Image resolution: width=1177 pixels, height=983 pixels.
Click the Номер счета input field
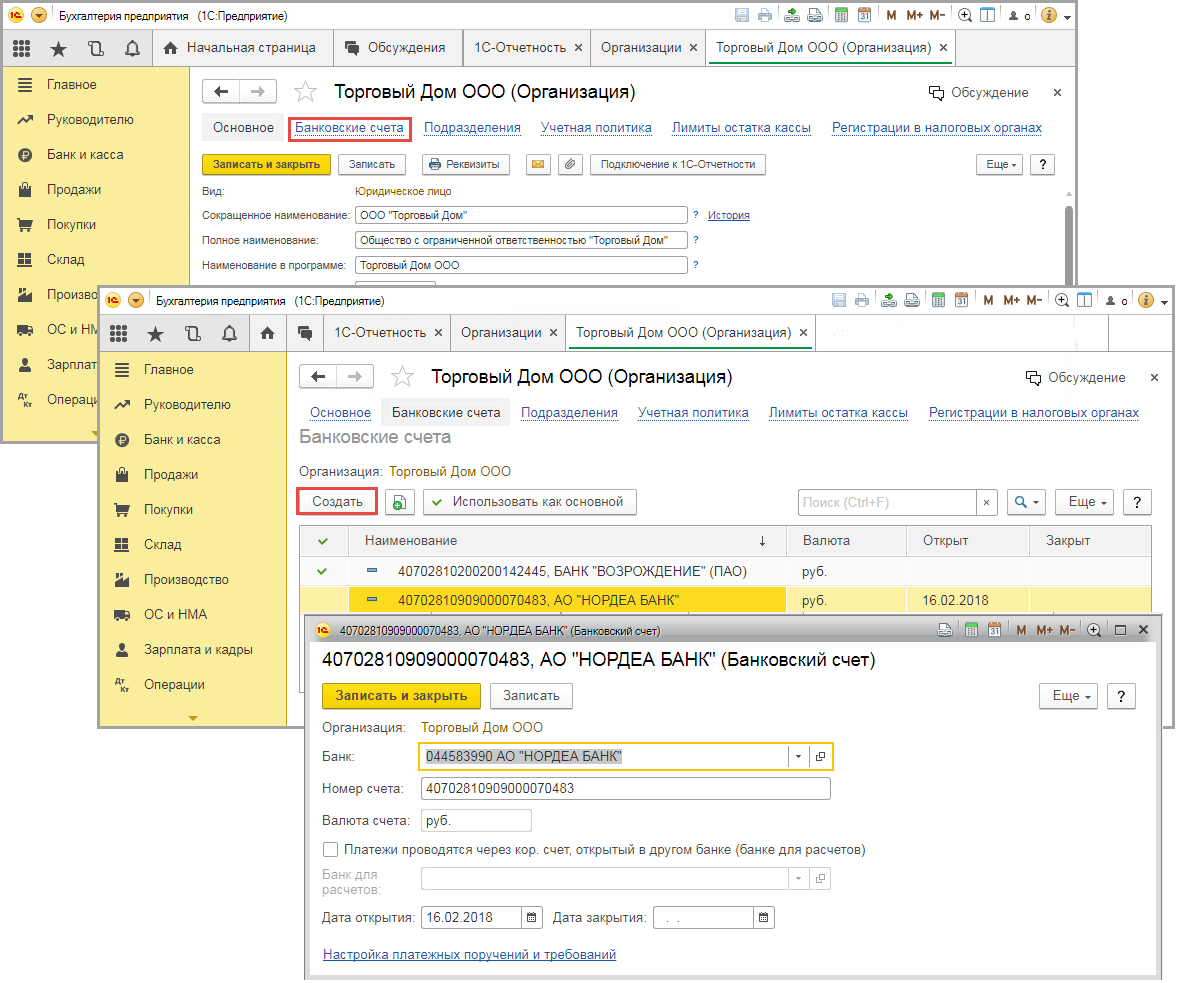coord(625,789)
